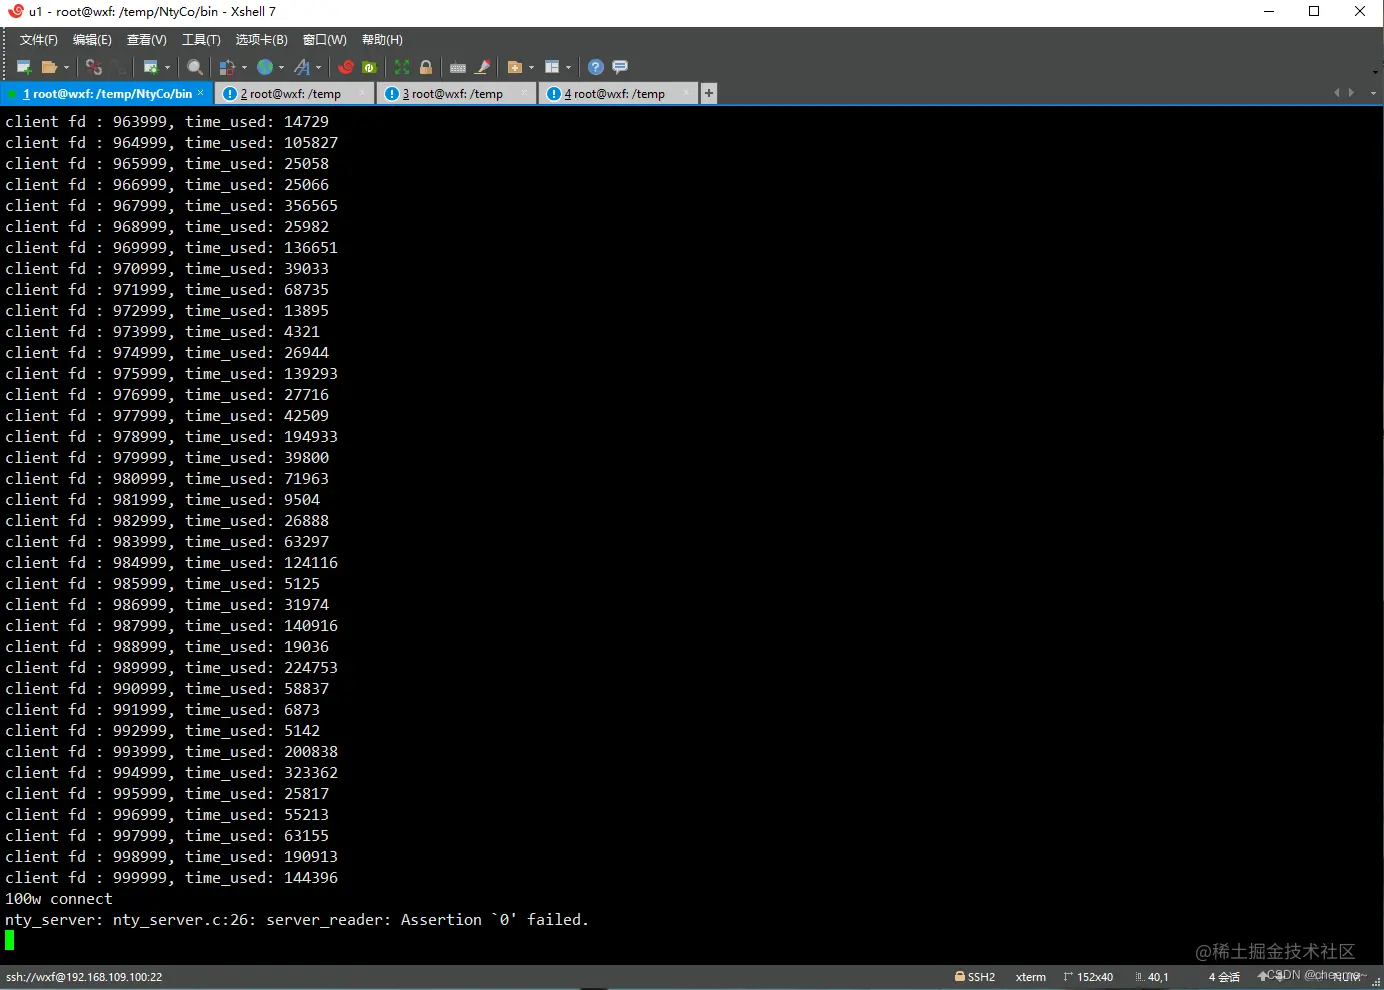
Task: Click the status bar upload arrow icon
Action: [x=1263, y=975]
